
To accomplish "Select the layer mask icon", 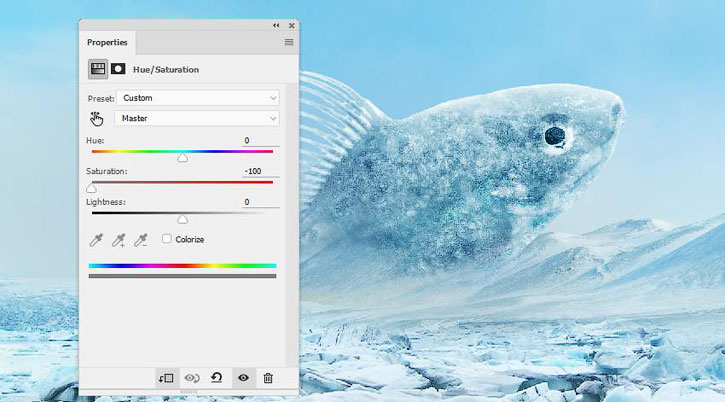I will [117, 69].
